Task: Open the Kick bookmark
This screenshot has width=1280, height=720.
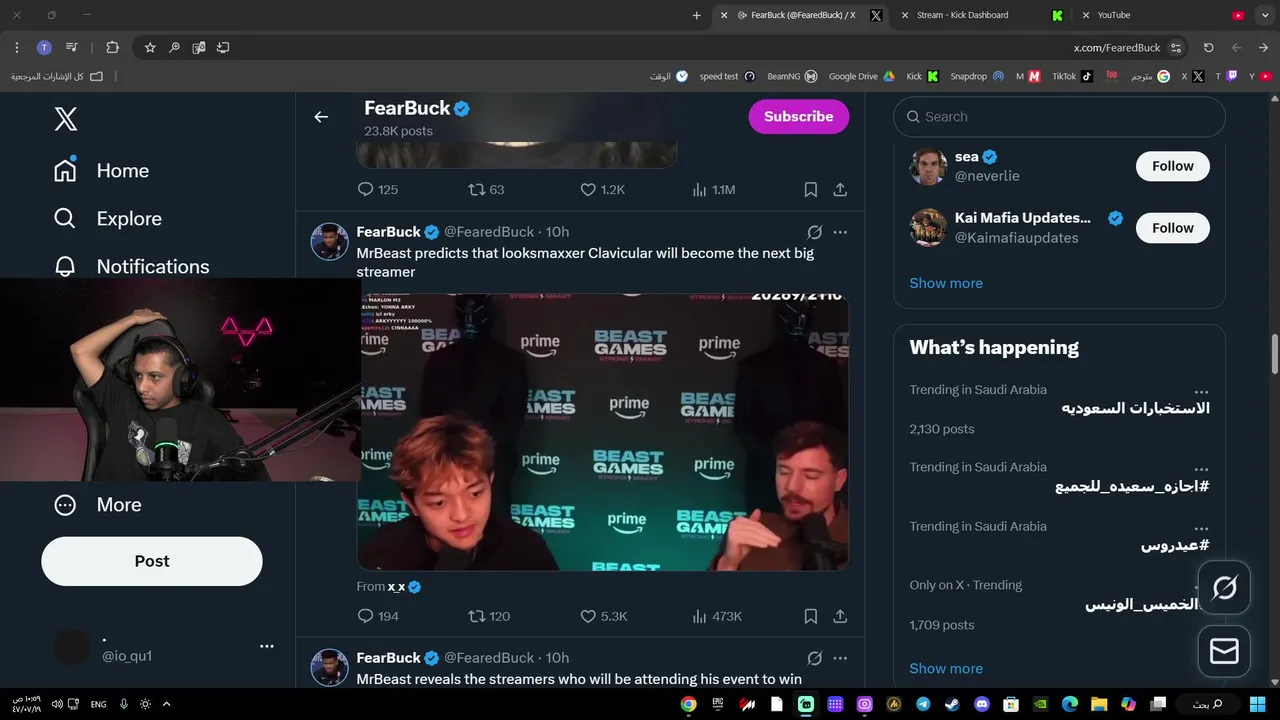Action: point(922,76)
